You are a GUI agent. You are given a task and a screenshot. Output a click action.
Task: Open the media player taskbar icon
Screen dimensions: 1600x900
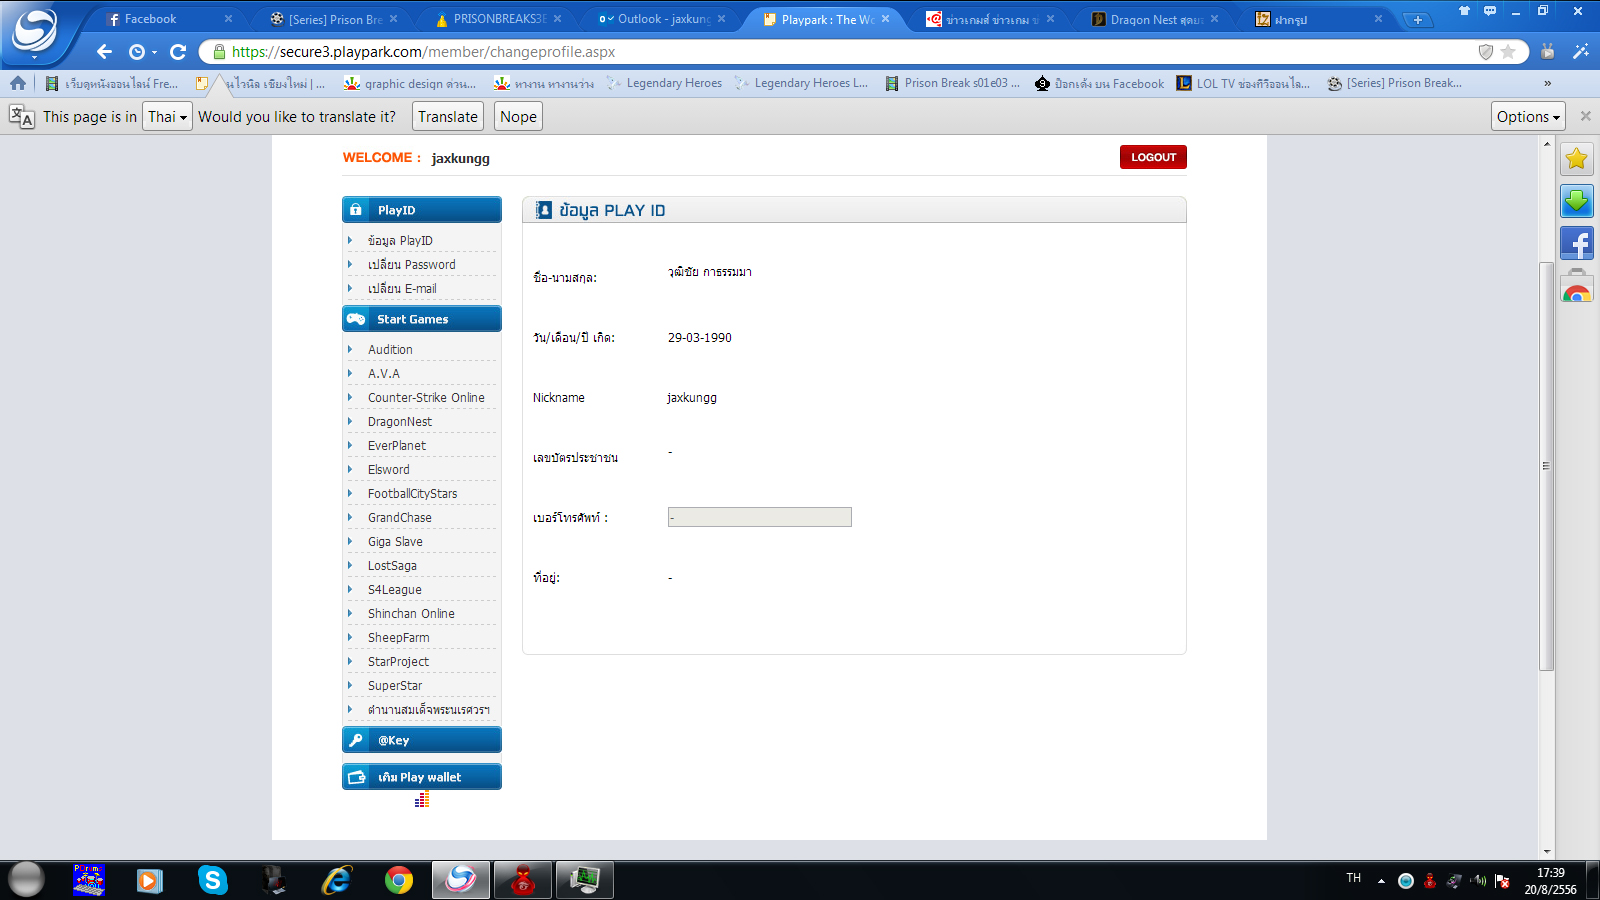click(150, 880)
